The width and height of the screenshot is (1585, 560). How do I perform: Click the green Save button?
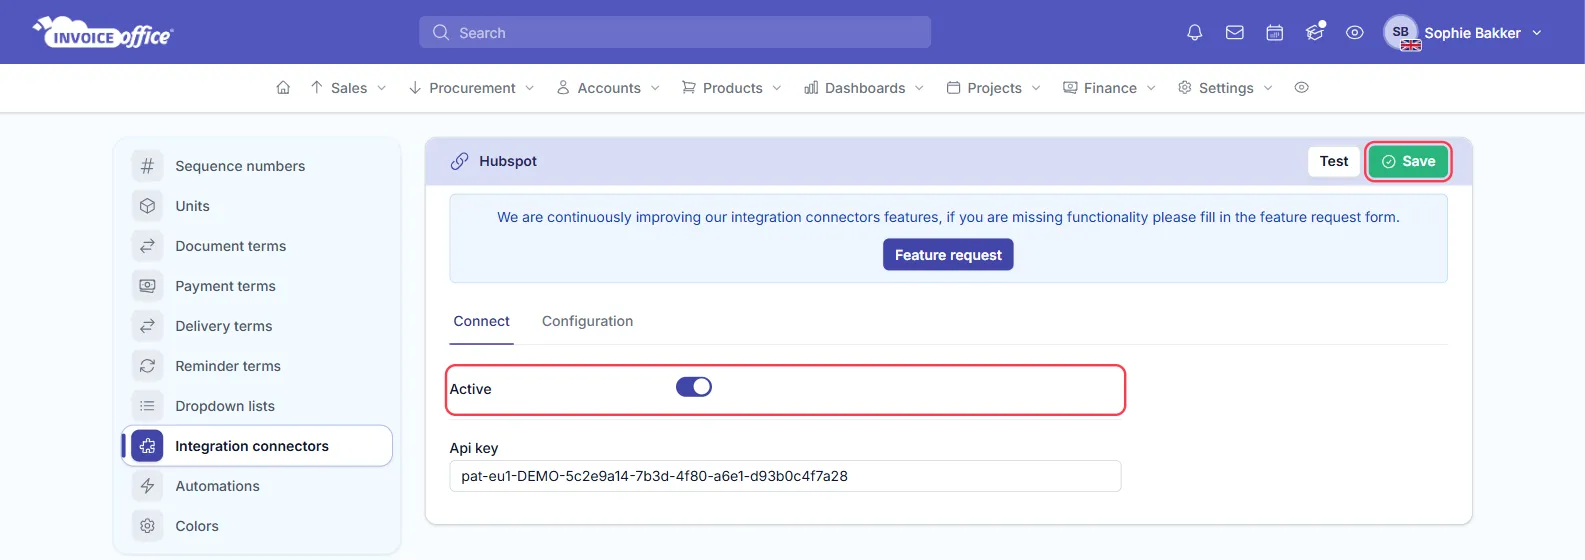[x=1408, y=161]
